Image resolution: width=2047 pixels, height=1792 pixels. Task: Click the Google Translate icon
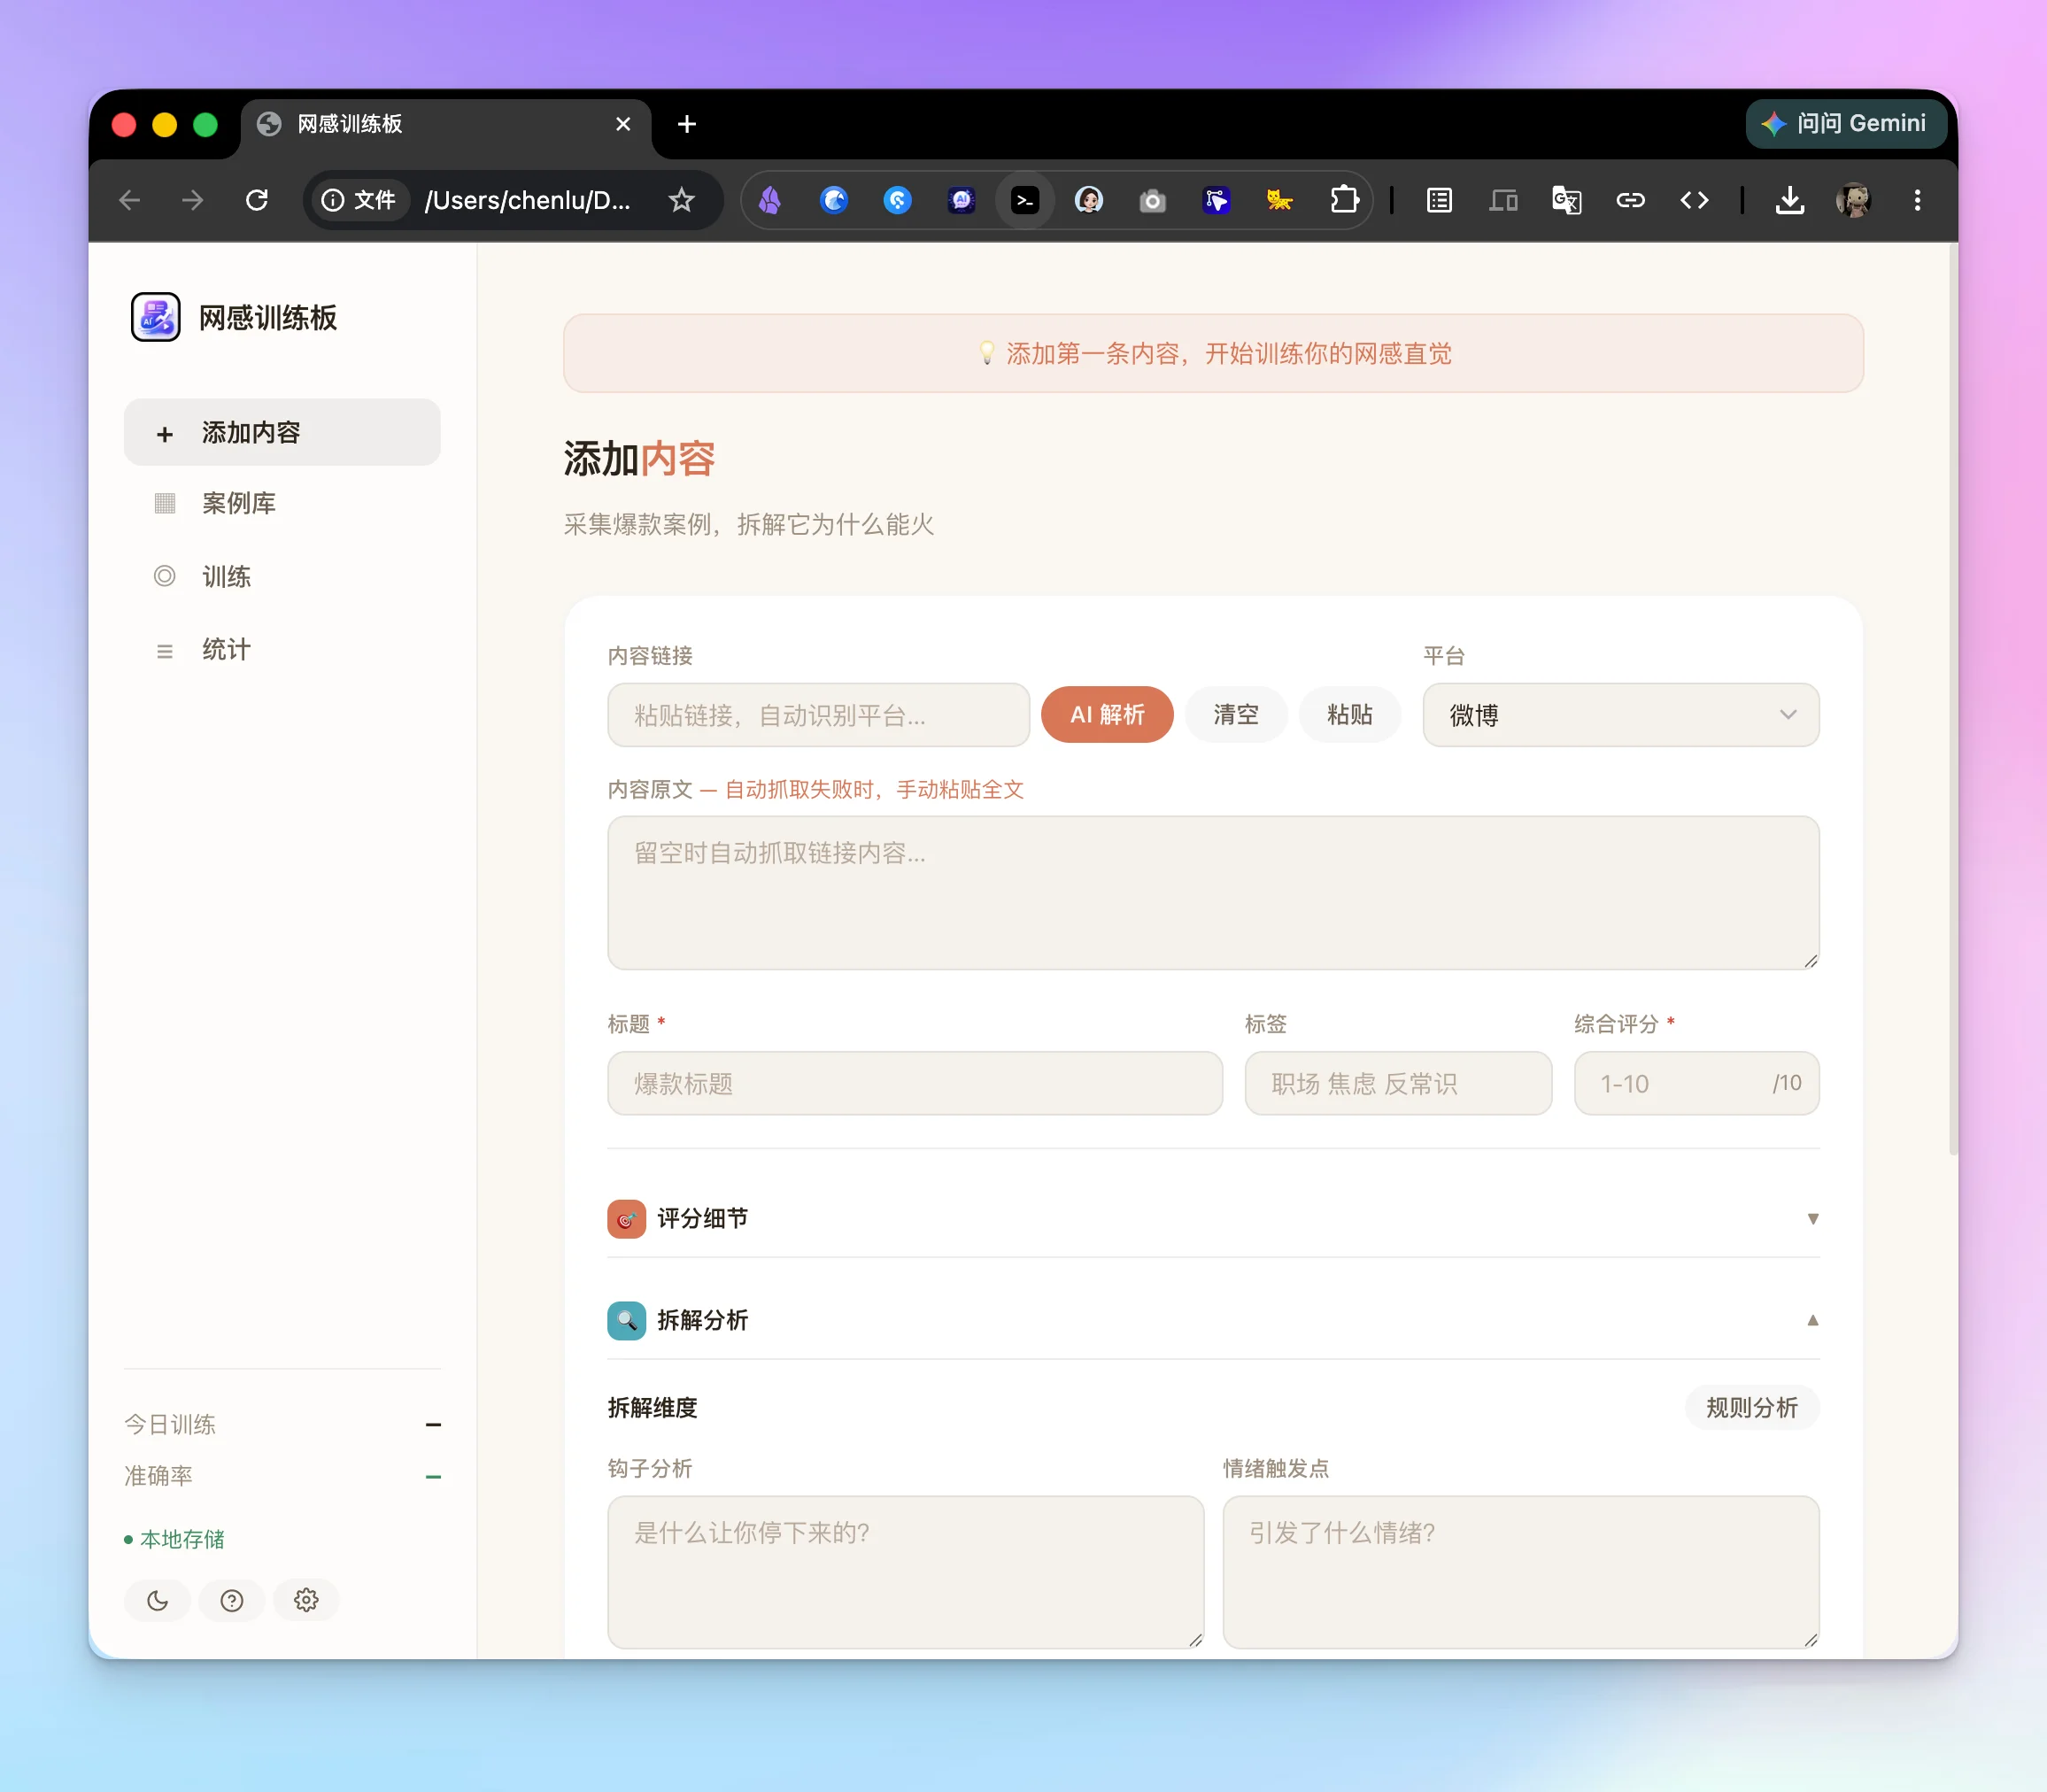pyautogui.click(x=1567, y=200)
